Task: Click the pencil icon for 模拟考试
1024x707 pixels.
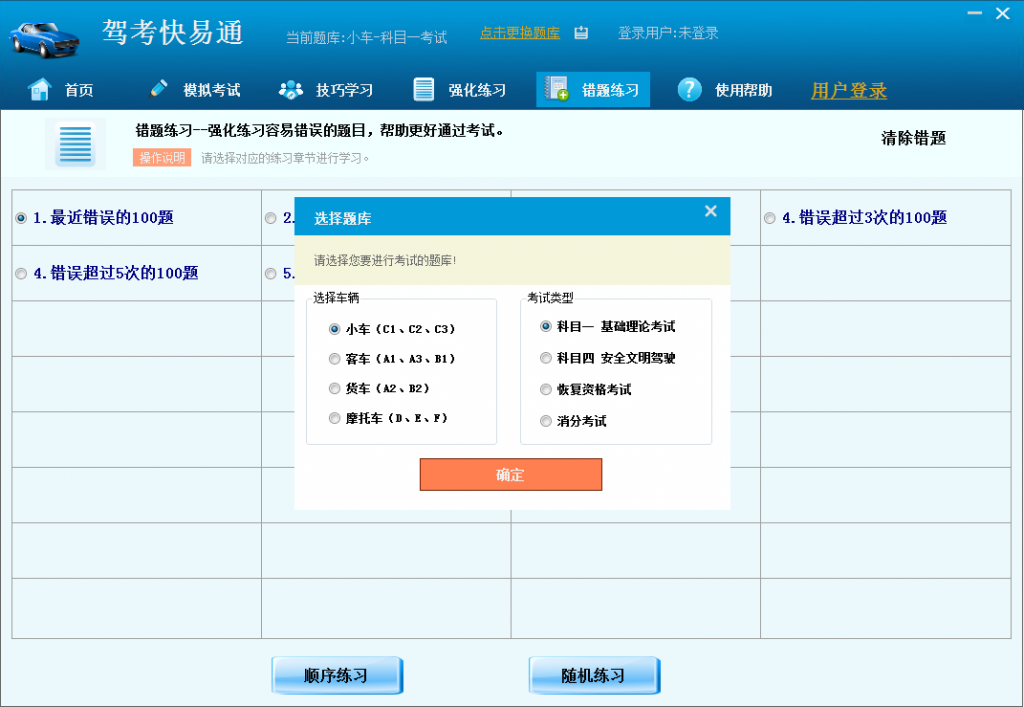Action: [x=159, y=89]
